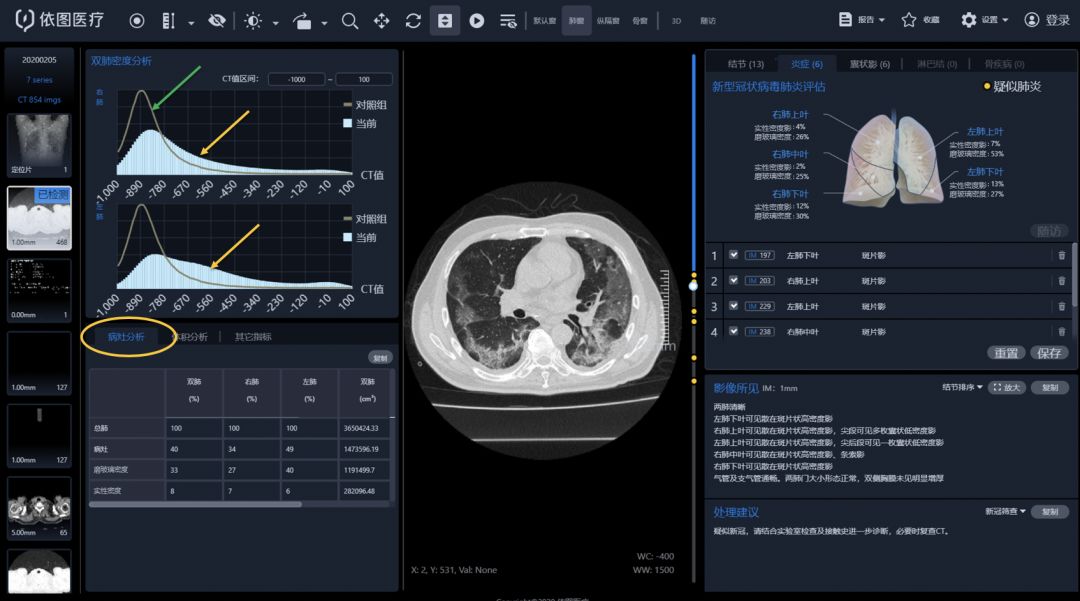1080x601 pixels.
Task: Open the 报告 report menu
Action: pyautogui.click(x=862, y=20)
